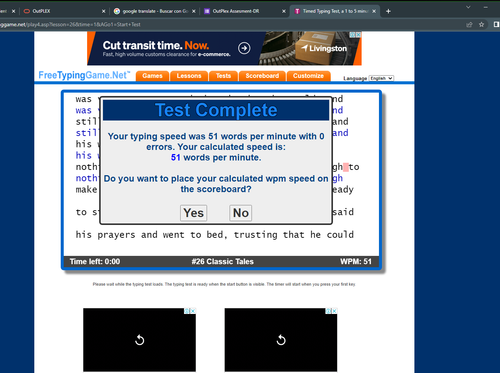500x373 pixels.
Task: Click No to skip the scoreboard
Action: tap(241, 213)
